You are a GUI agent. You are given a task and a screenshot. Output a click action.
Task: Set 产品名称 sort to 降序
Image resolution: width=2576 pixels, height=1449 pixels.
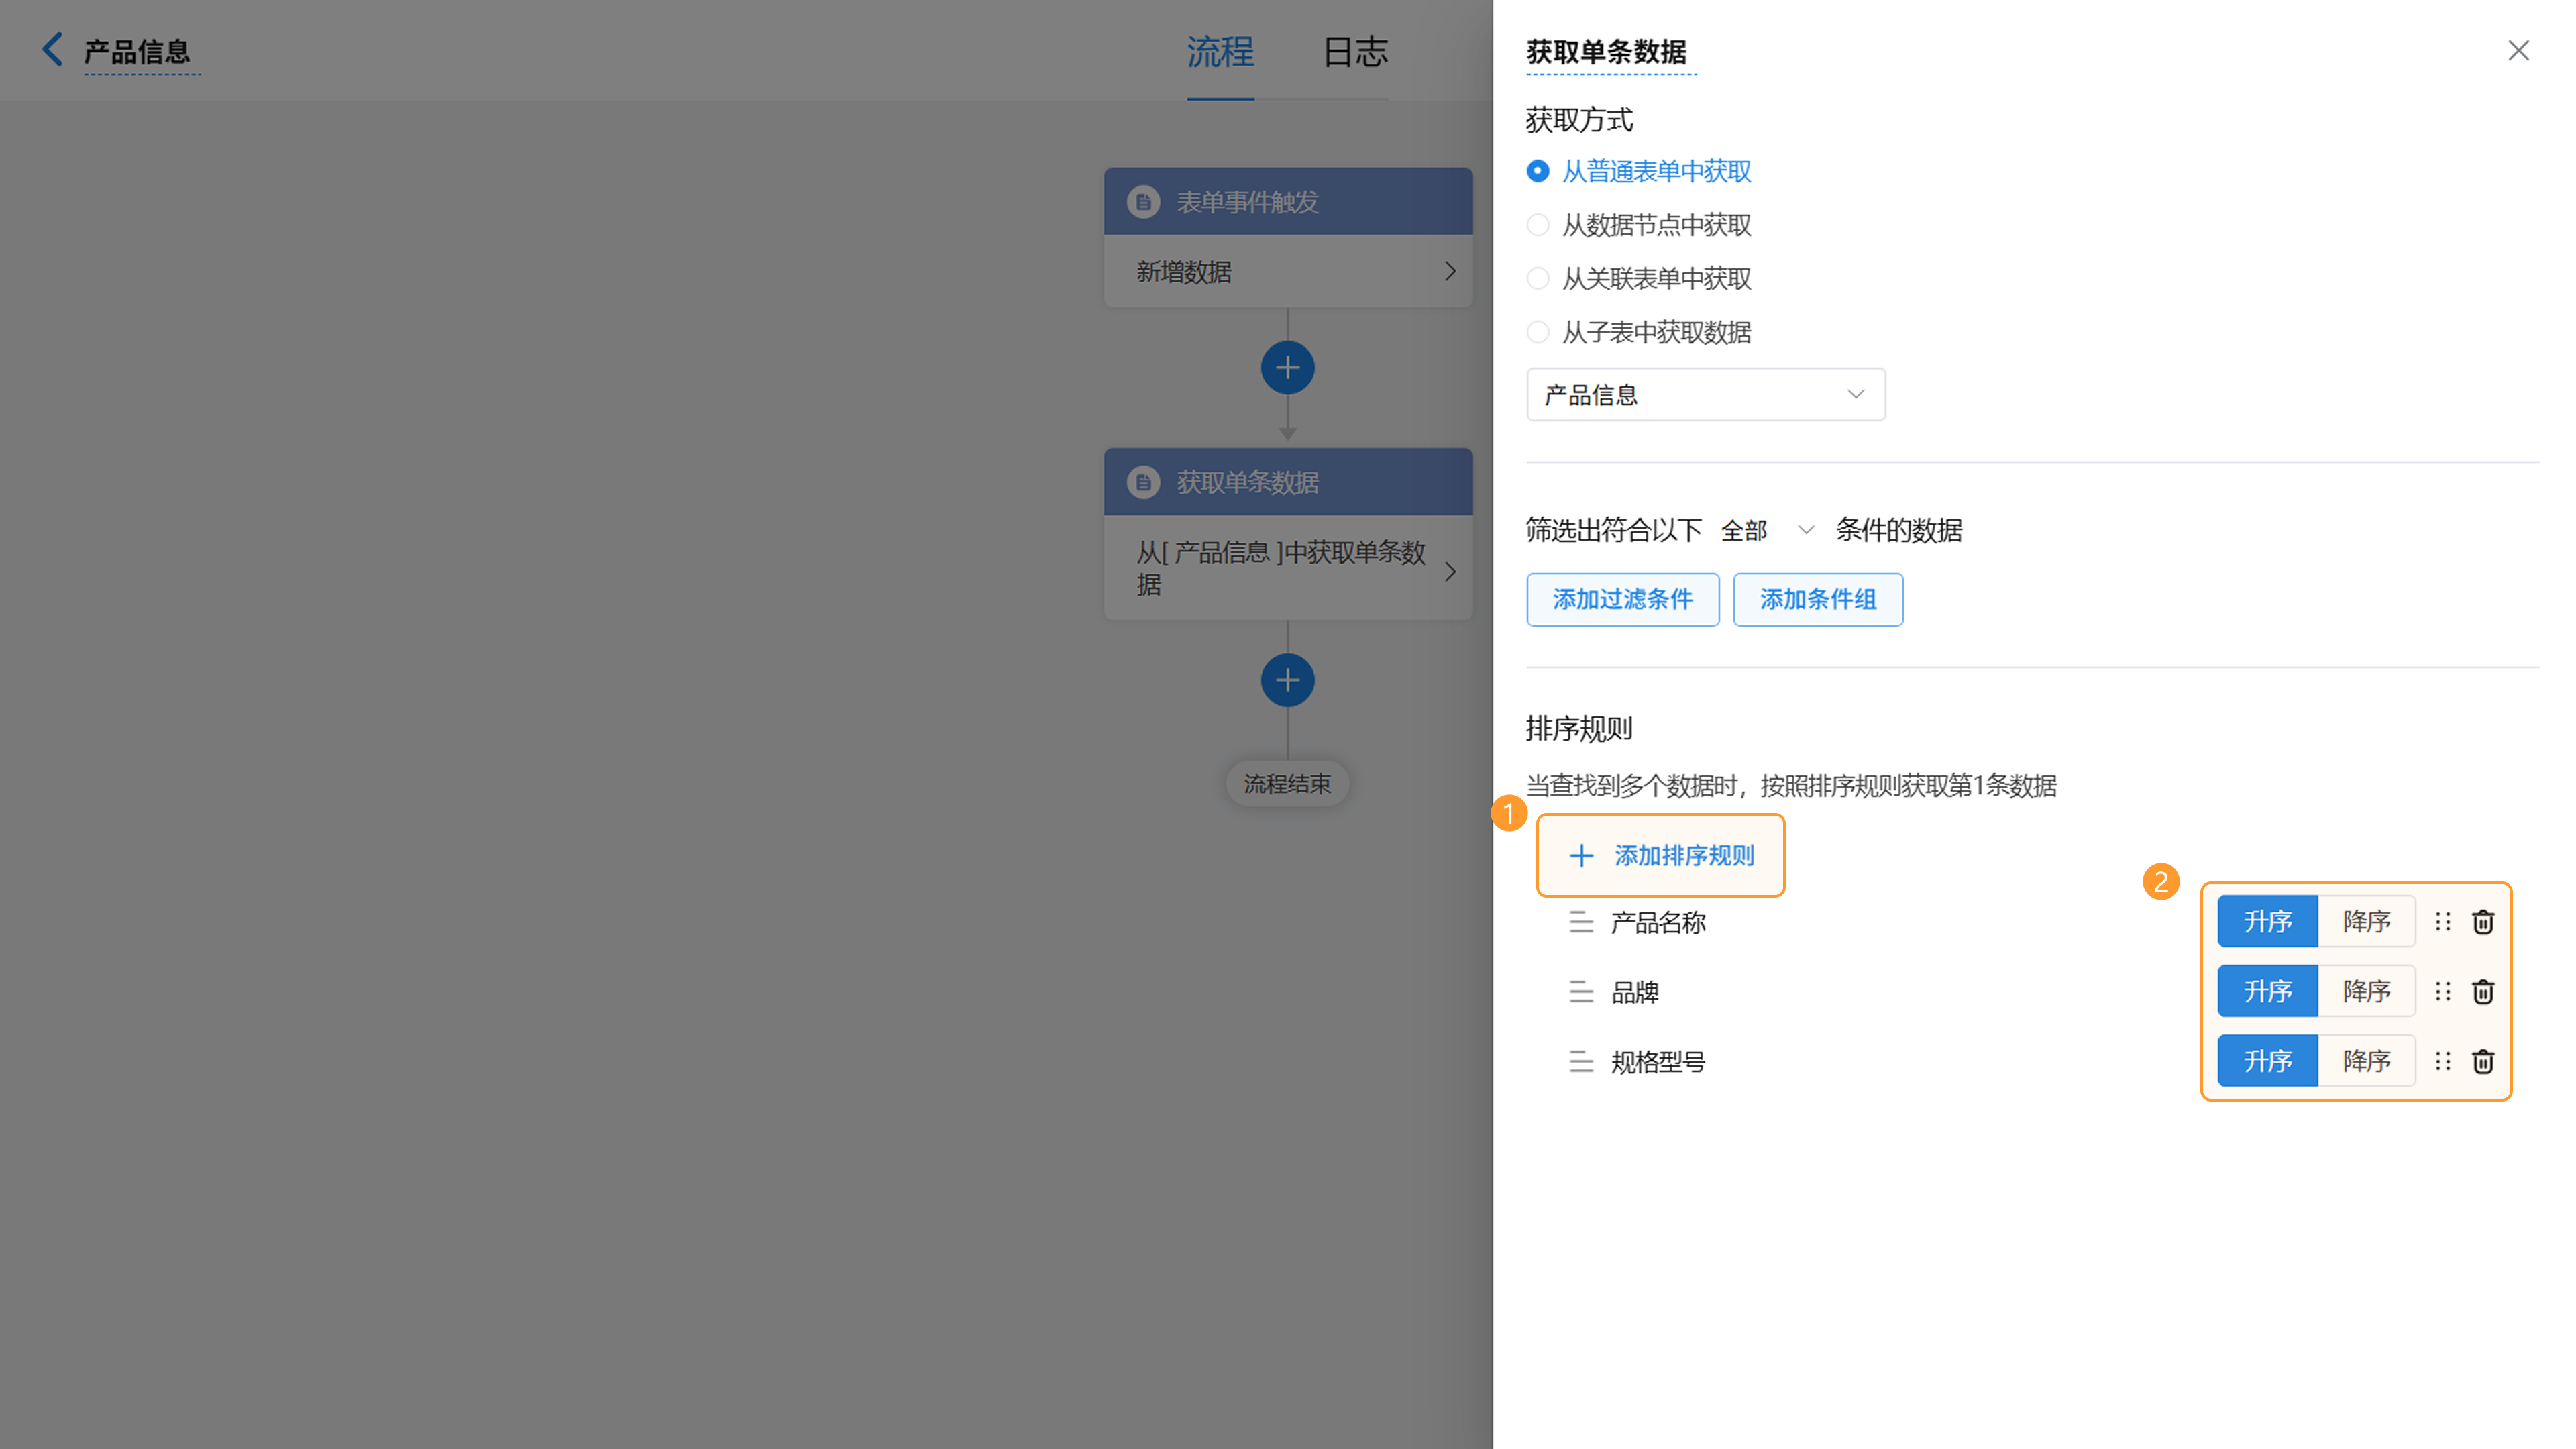2366,921
